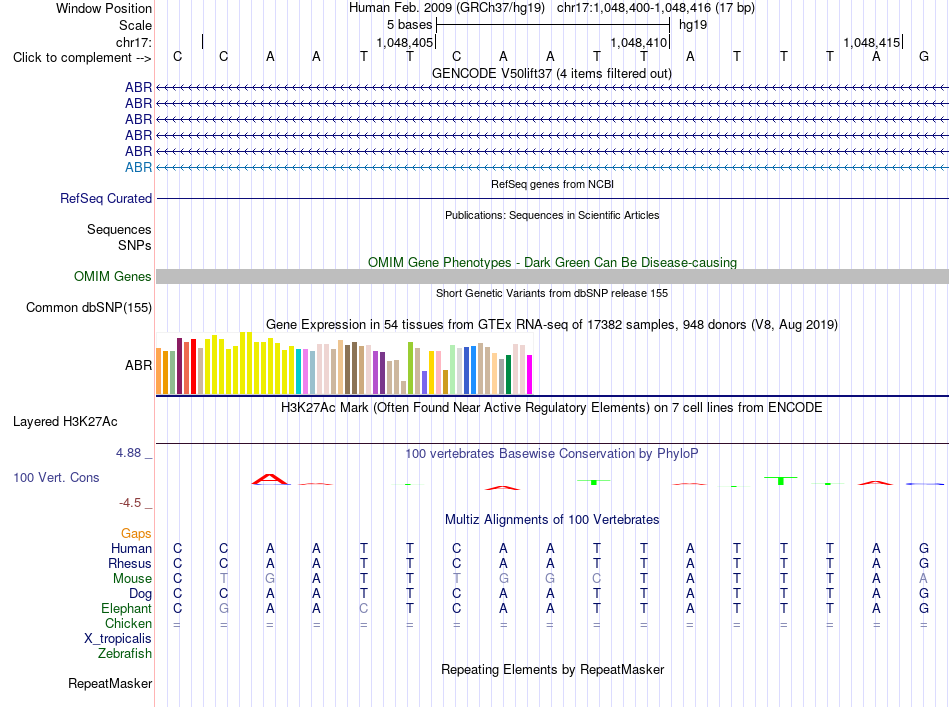Click the Chicken species label
Image resolution: width=950 pixels, height=707 pixels.
click(128, 623)
